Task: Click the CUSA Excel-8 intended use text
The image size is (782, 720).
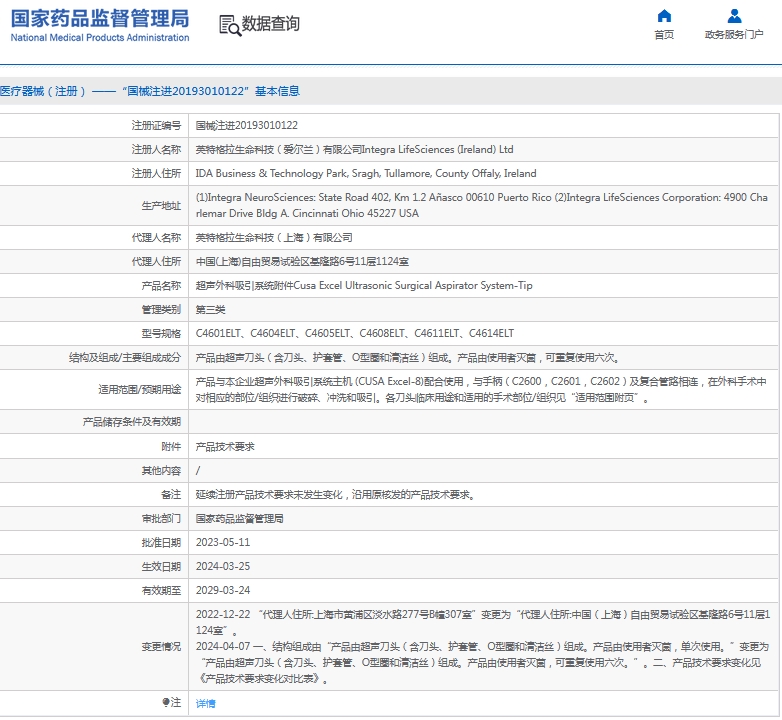Action: pos(481,389)
